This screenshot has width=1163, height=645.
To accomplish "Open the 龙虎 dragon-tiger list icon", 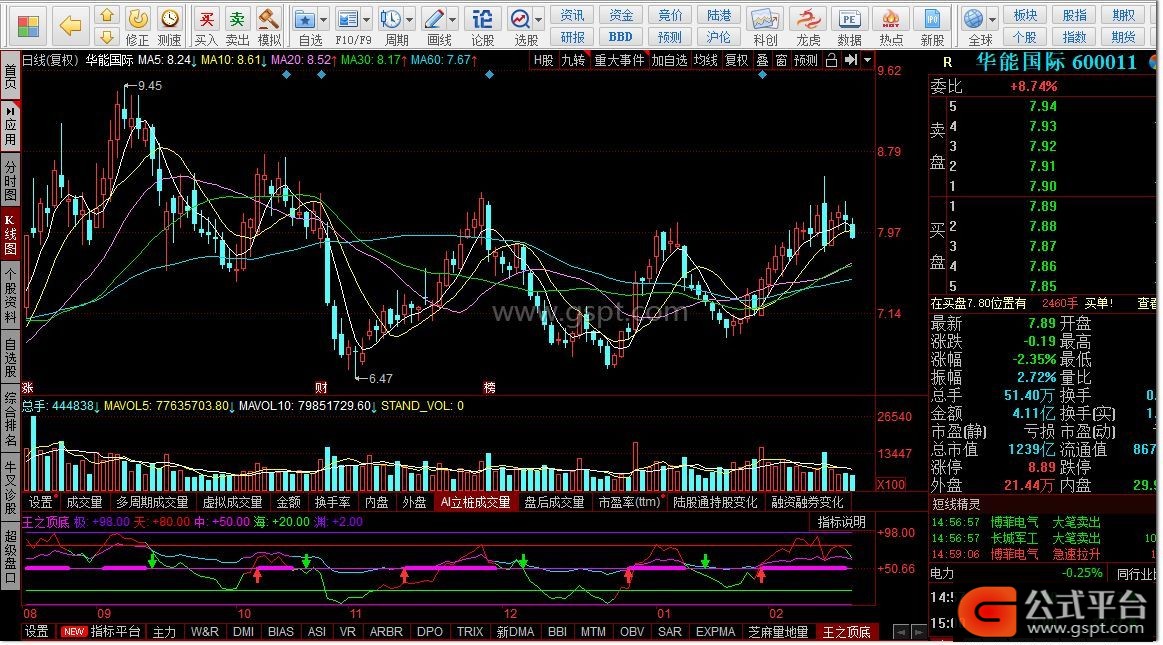I will click(x=808, y=19).
